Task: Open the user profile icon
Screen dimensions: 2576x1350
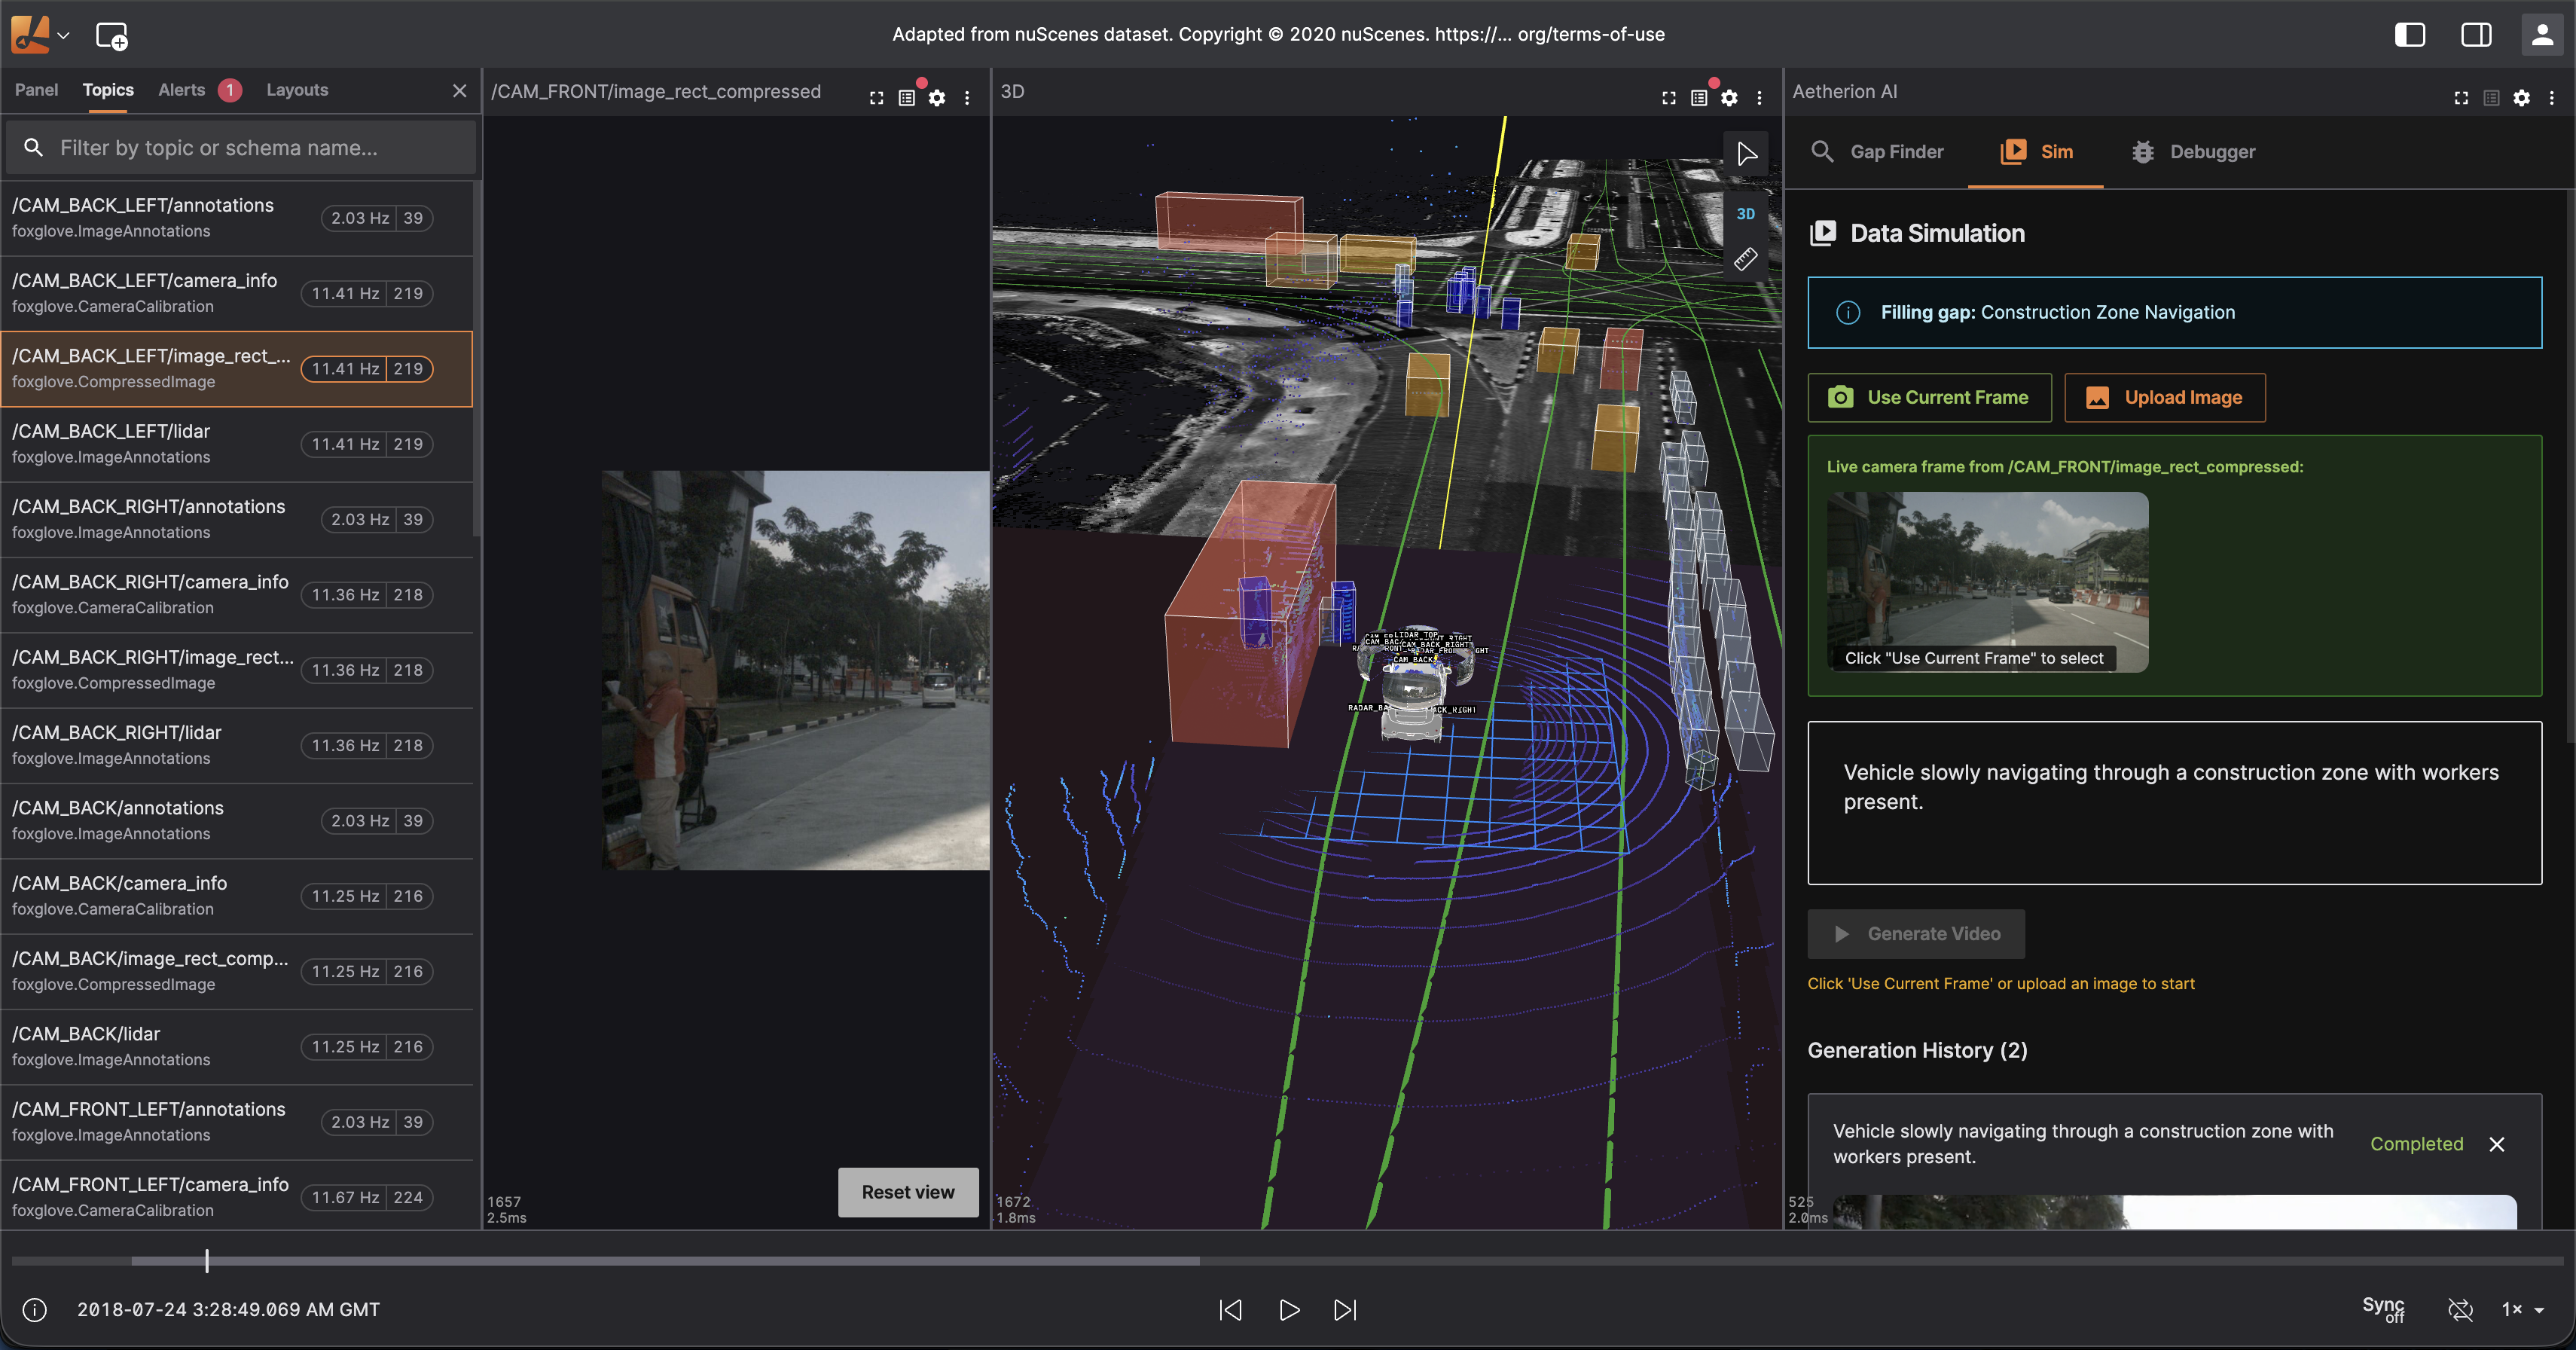Action: 2541,35
